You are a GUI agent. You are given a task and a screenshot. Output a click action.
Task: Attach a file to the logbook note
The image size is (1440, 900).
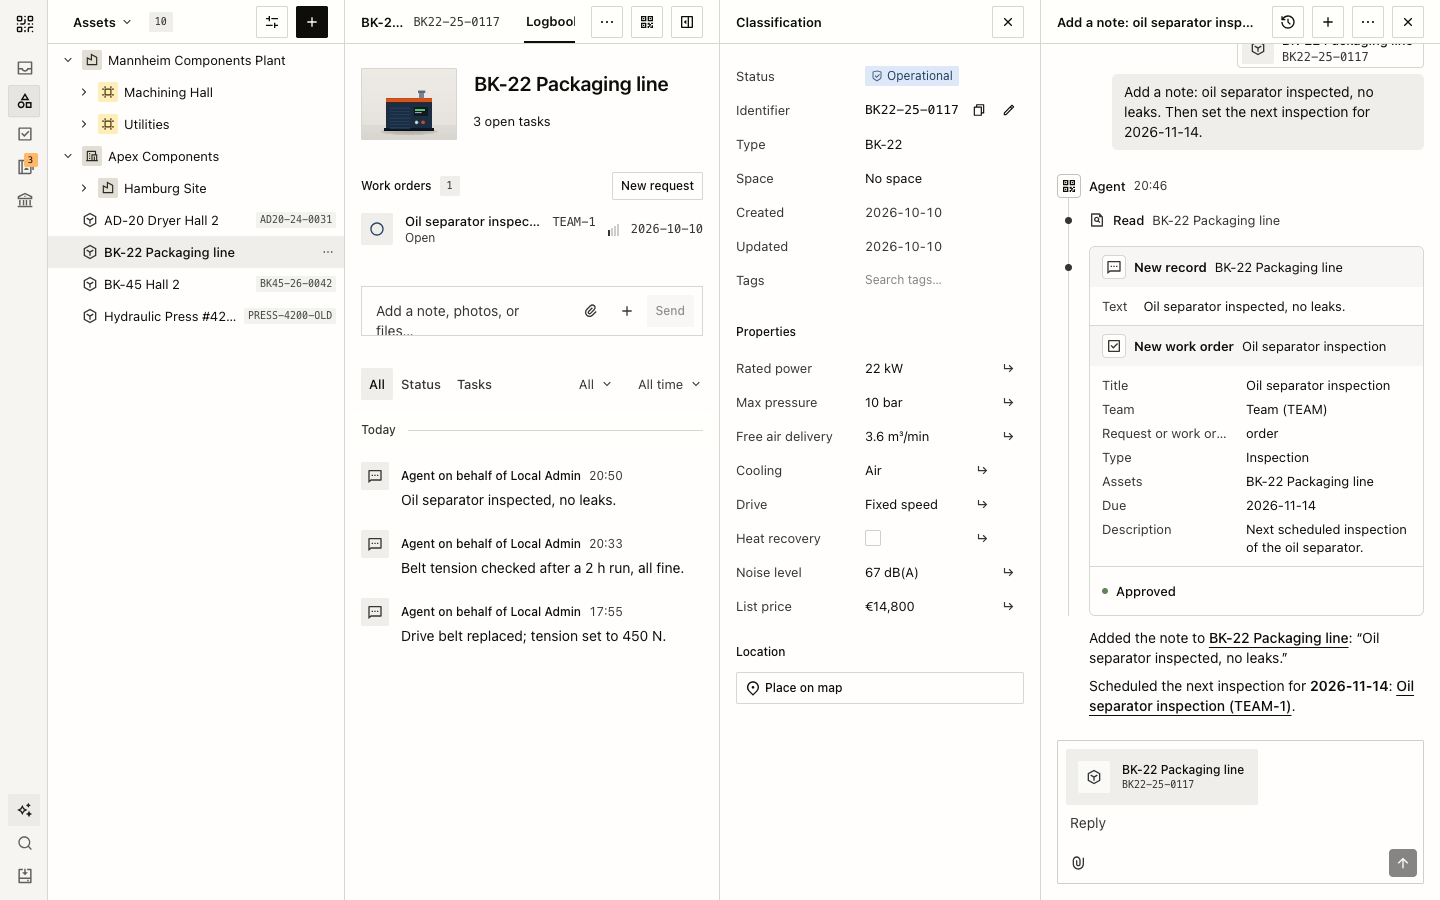pos(591,311)
